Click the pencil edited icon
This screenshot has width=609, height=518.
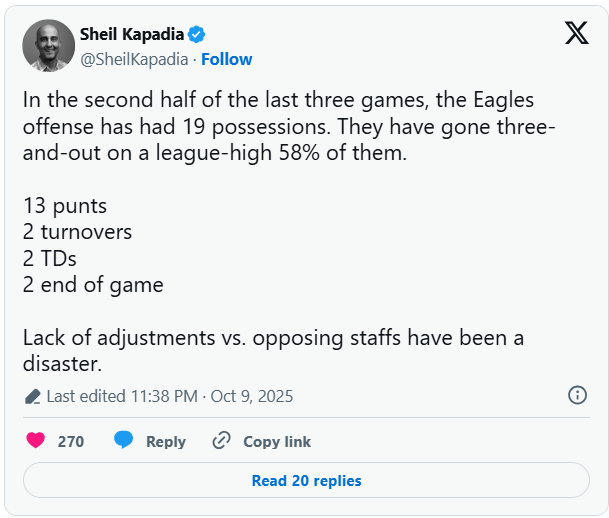pyautogui.click(x=33, y=396)
